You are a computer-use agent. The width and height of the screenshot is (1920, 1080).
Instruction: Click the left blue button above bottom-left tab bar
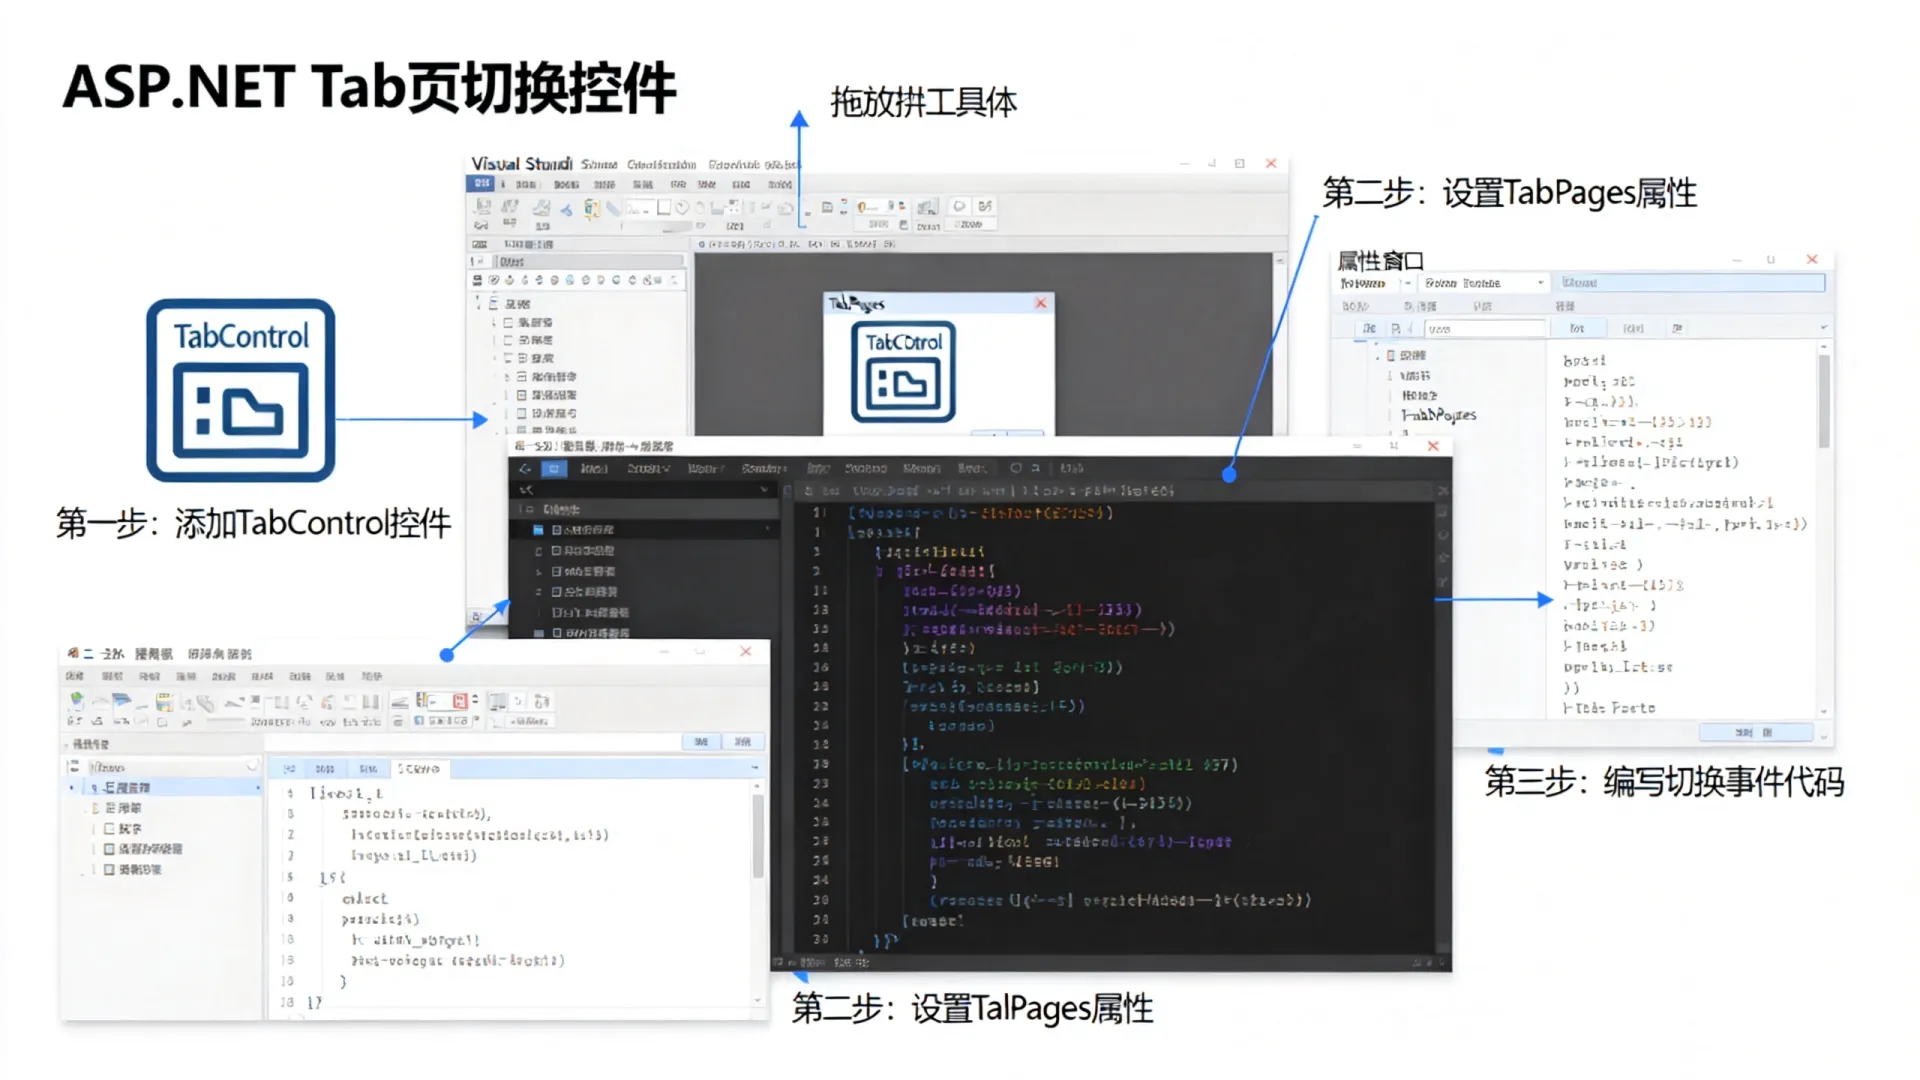coord(701,742)
